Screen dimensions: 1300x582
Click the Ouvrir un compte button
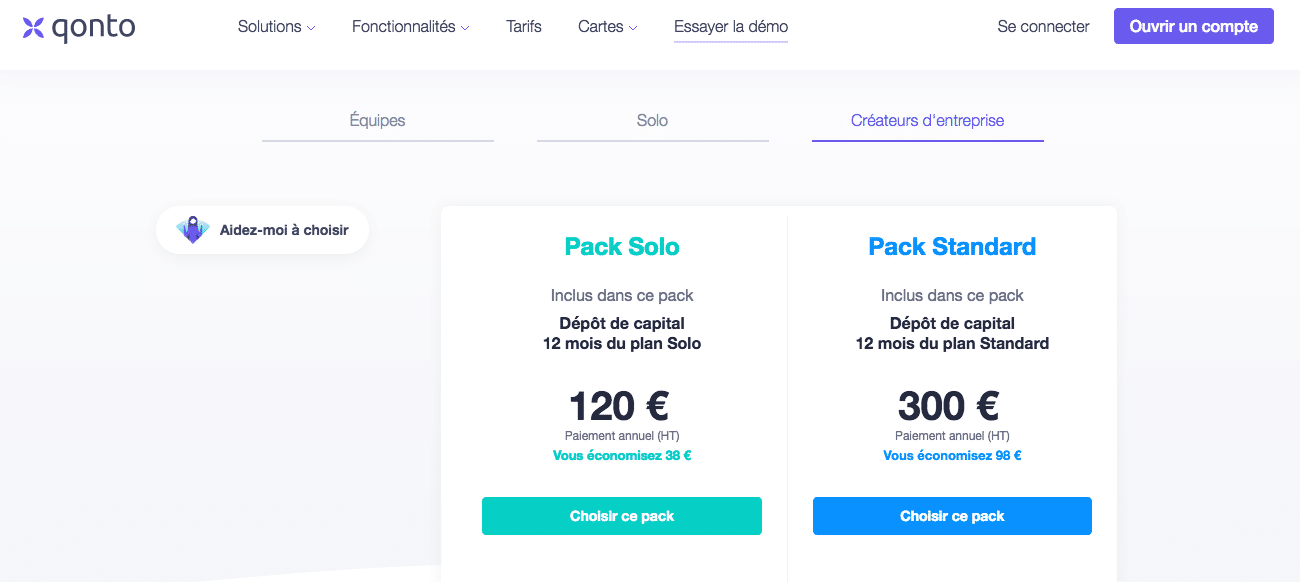[x=1194, y=27]
